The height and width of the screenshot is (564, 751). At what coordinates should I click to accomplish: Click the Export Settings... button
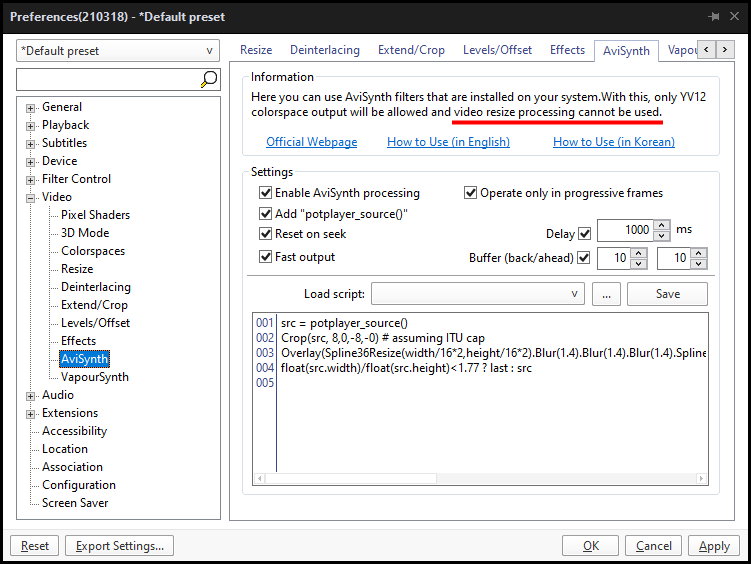(x=119, y=546)
